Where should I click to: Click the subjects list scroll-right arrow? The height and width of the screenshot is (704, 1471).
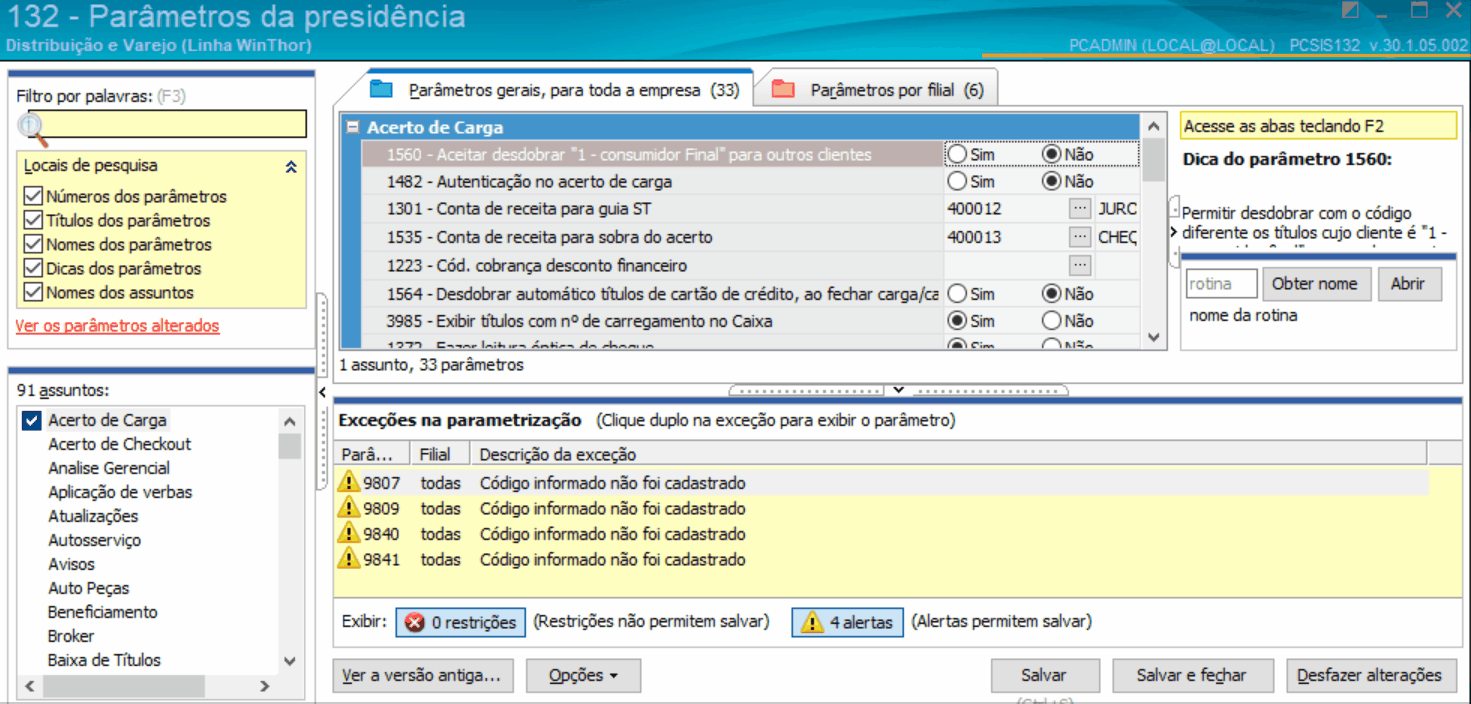(x=264, y=686)
